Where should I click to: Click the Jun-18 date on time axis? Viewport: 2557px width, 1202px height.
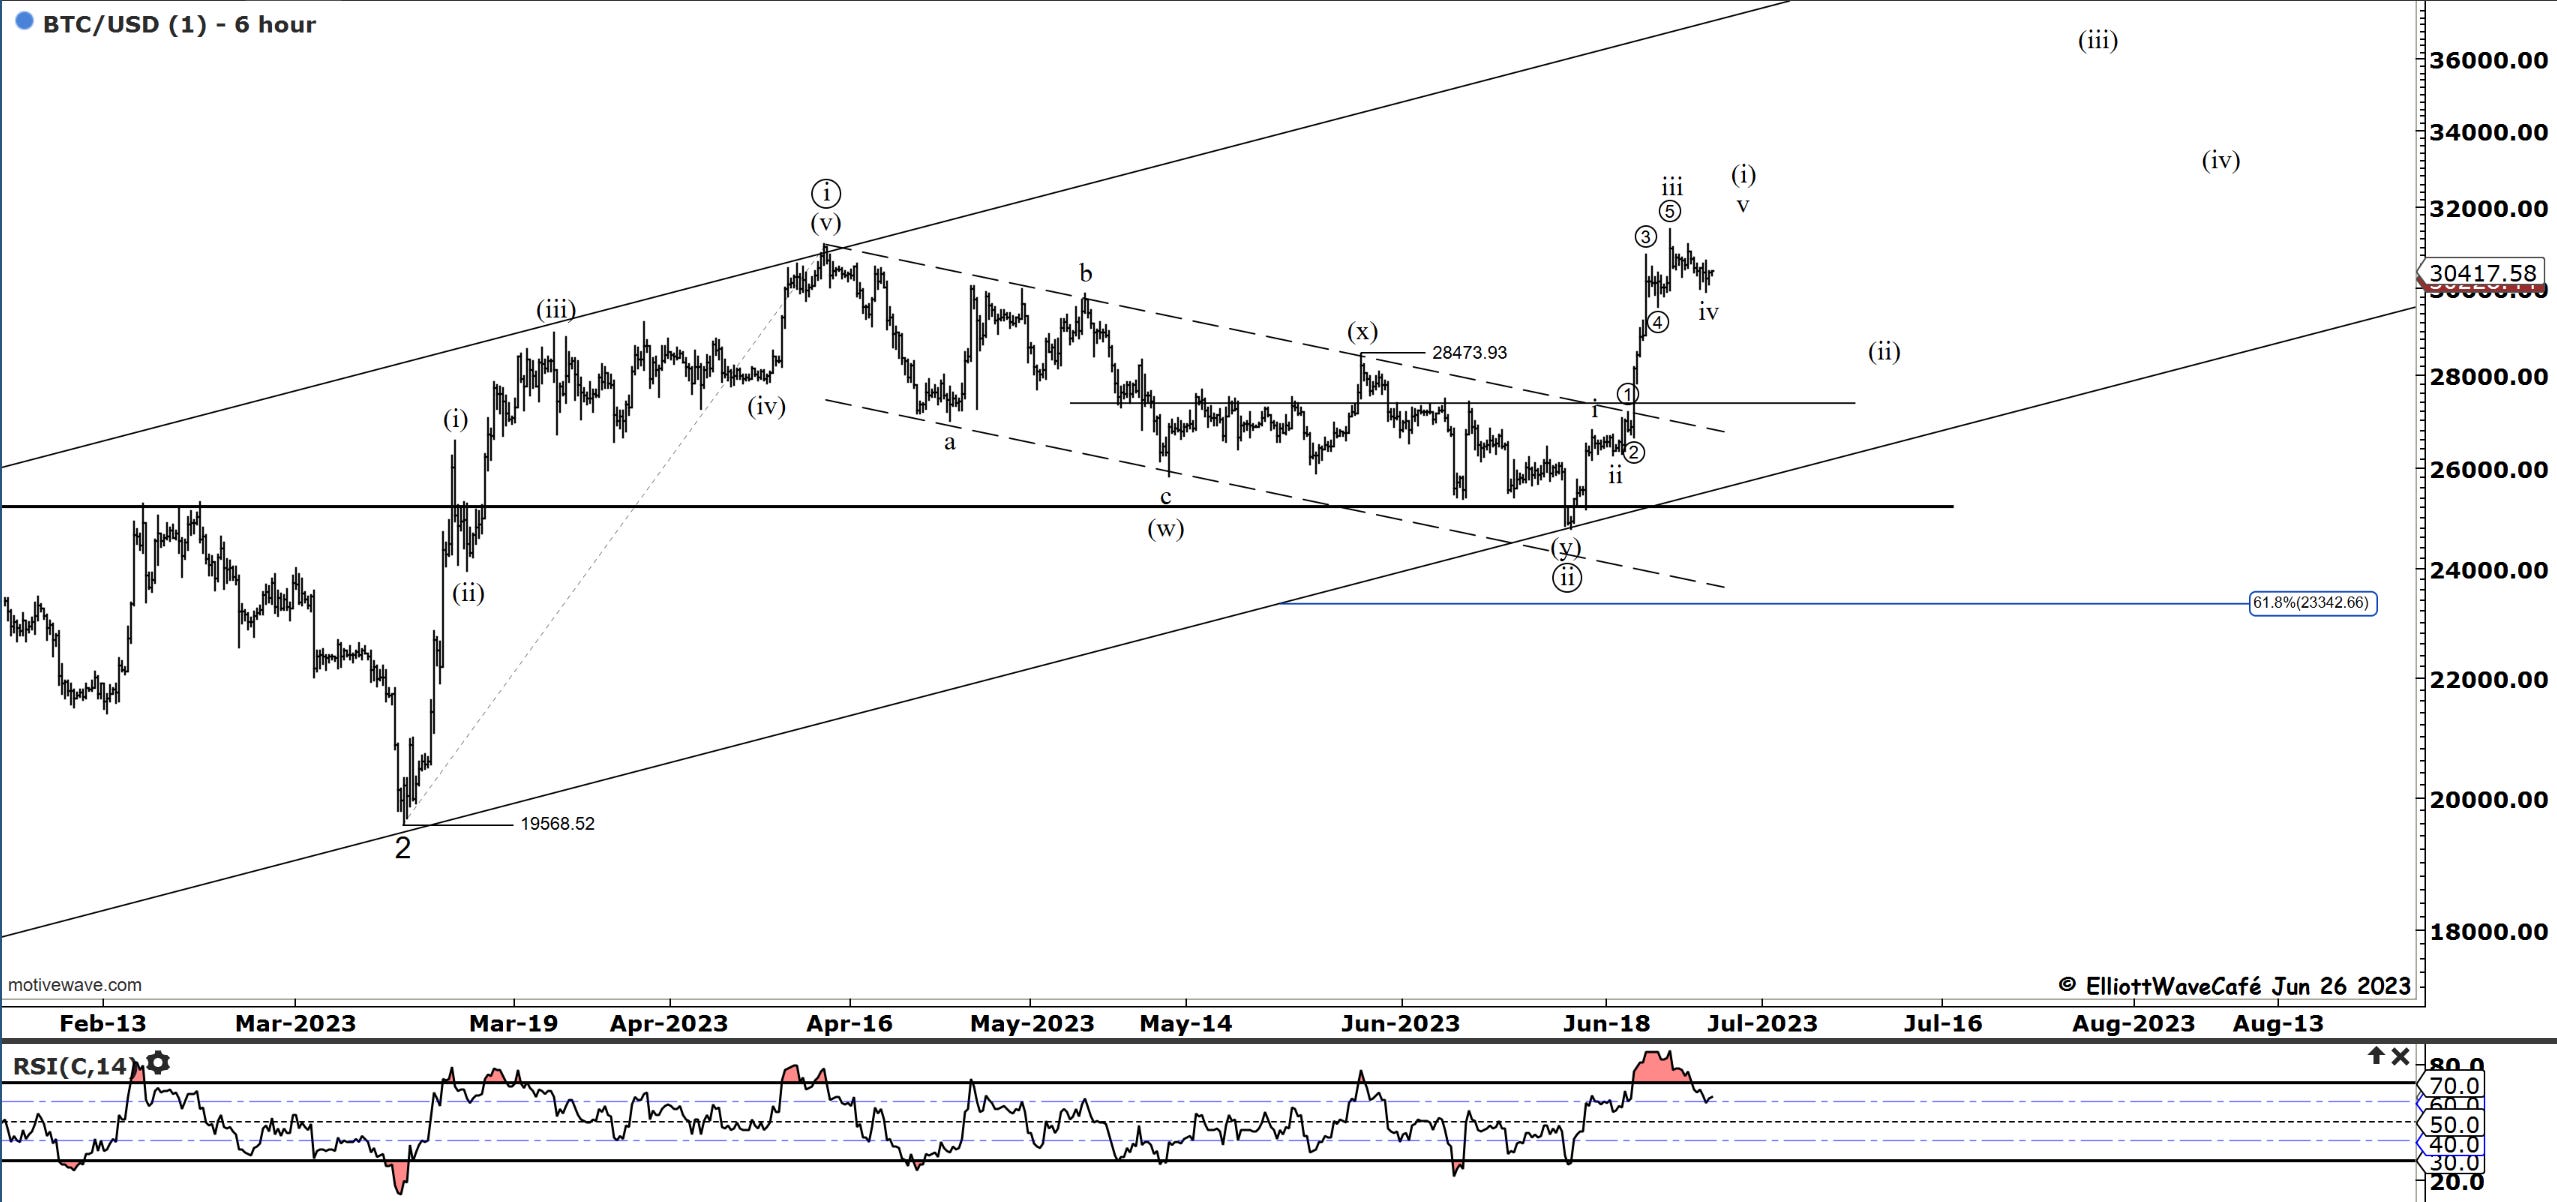[x=1606, y=1024]
